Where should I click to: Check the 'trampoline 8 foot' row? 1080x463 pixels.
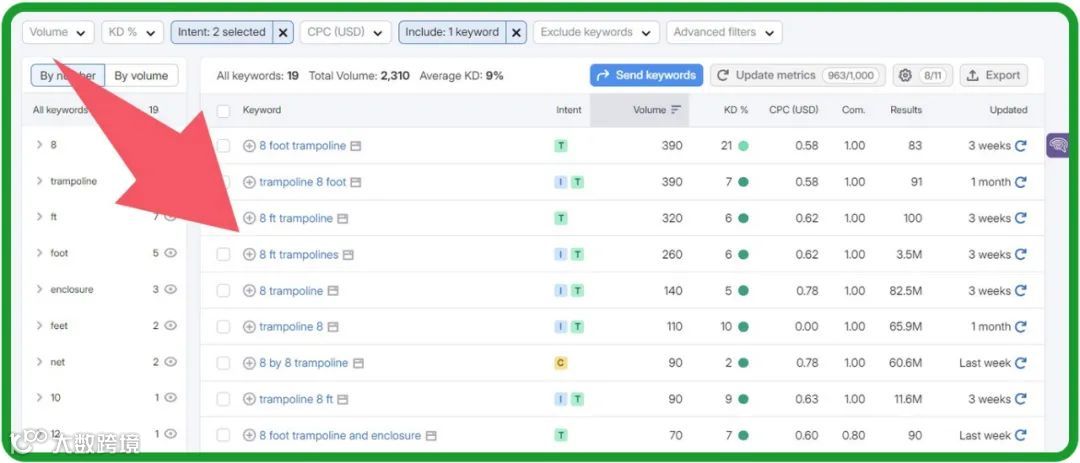point(223,183)
